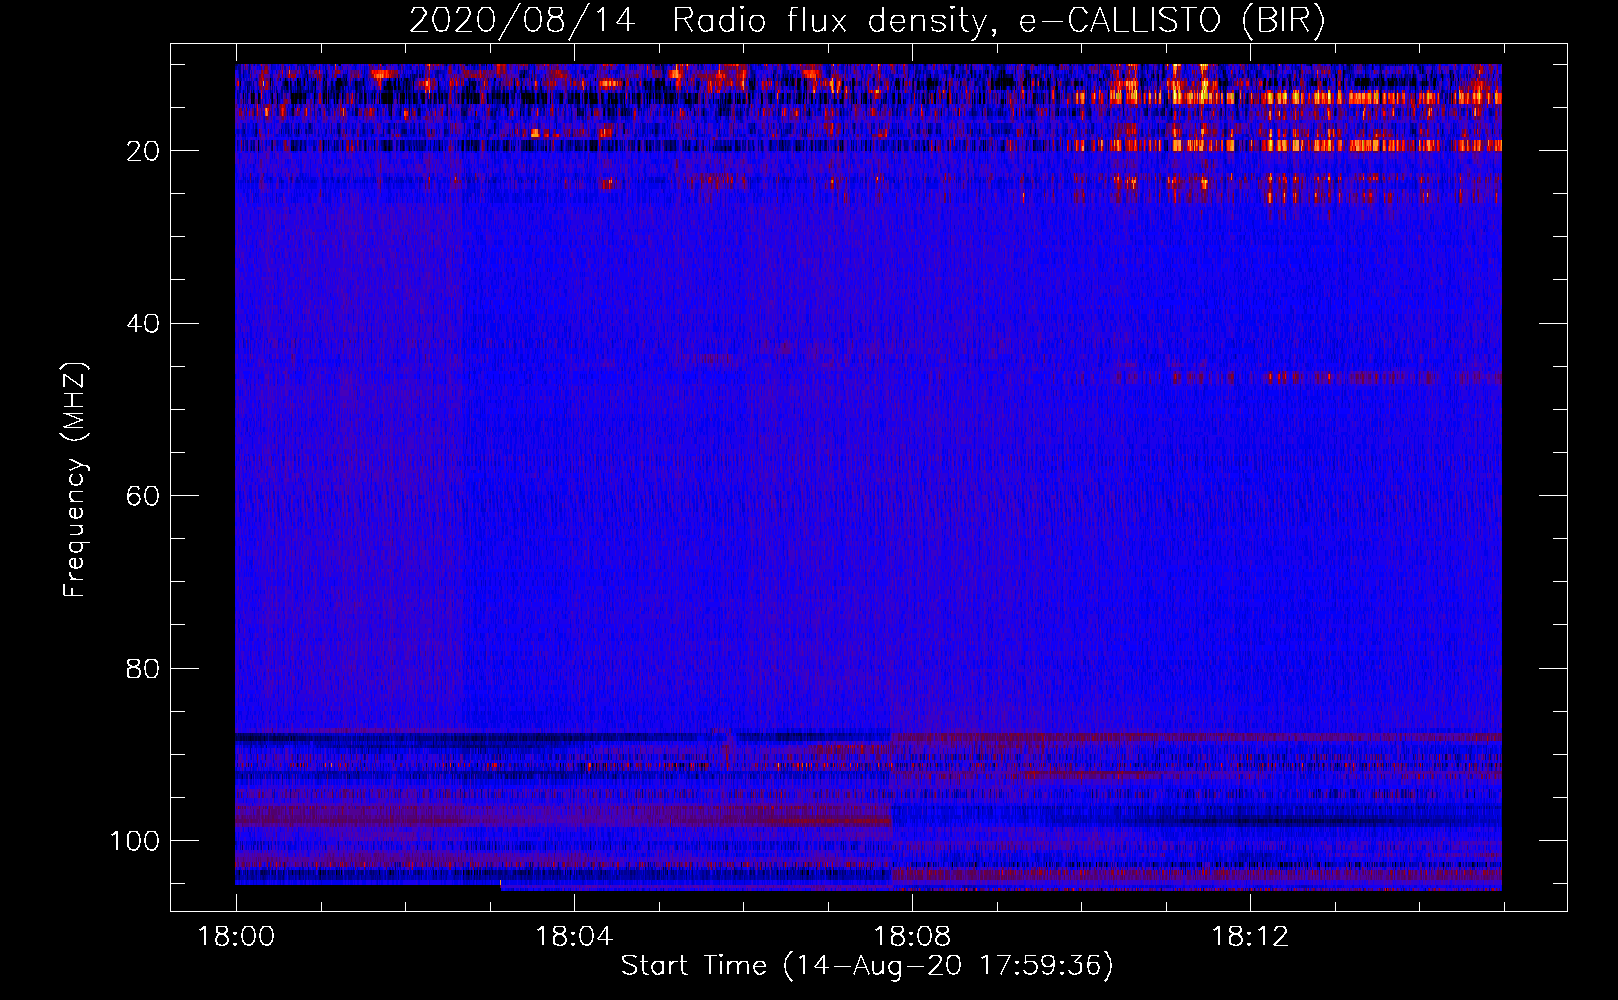Click the 40 frequency tick label
The width and height of the screenshot is (1618, 1000).
tap(144, 324)
